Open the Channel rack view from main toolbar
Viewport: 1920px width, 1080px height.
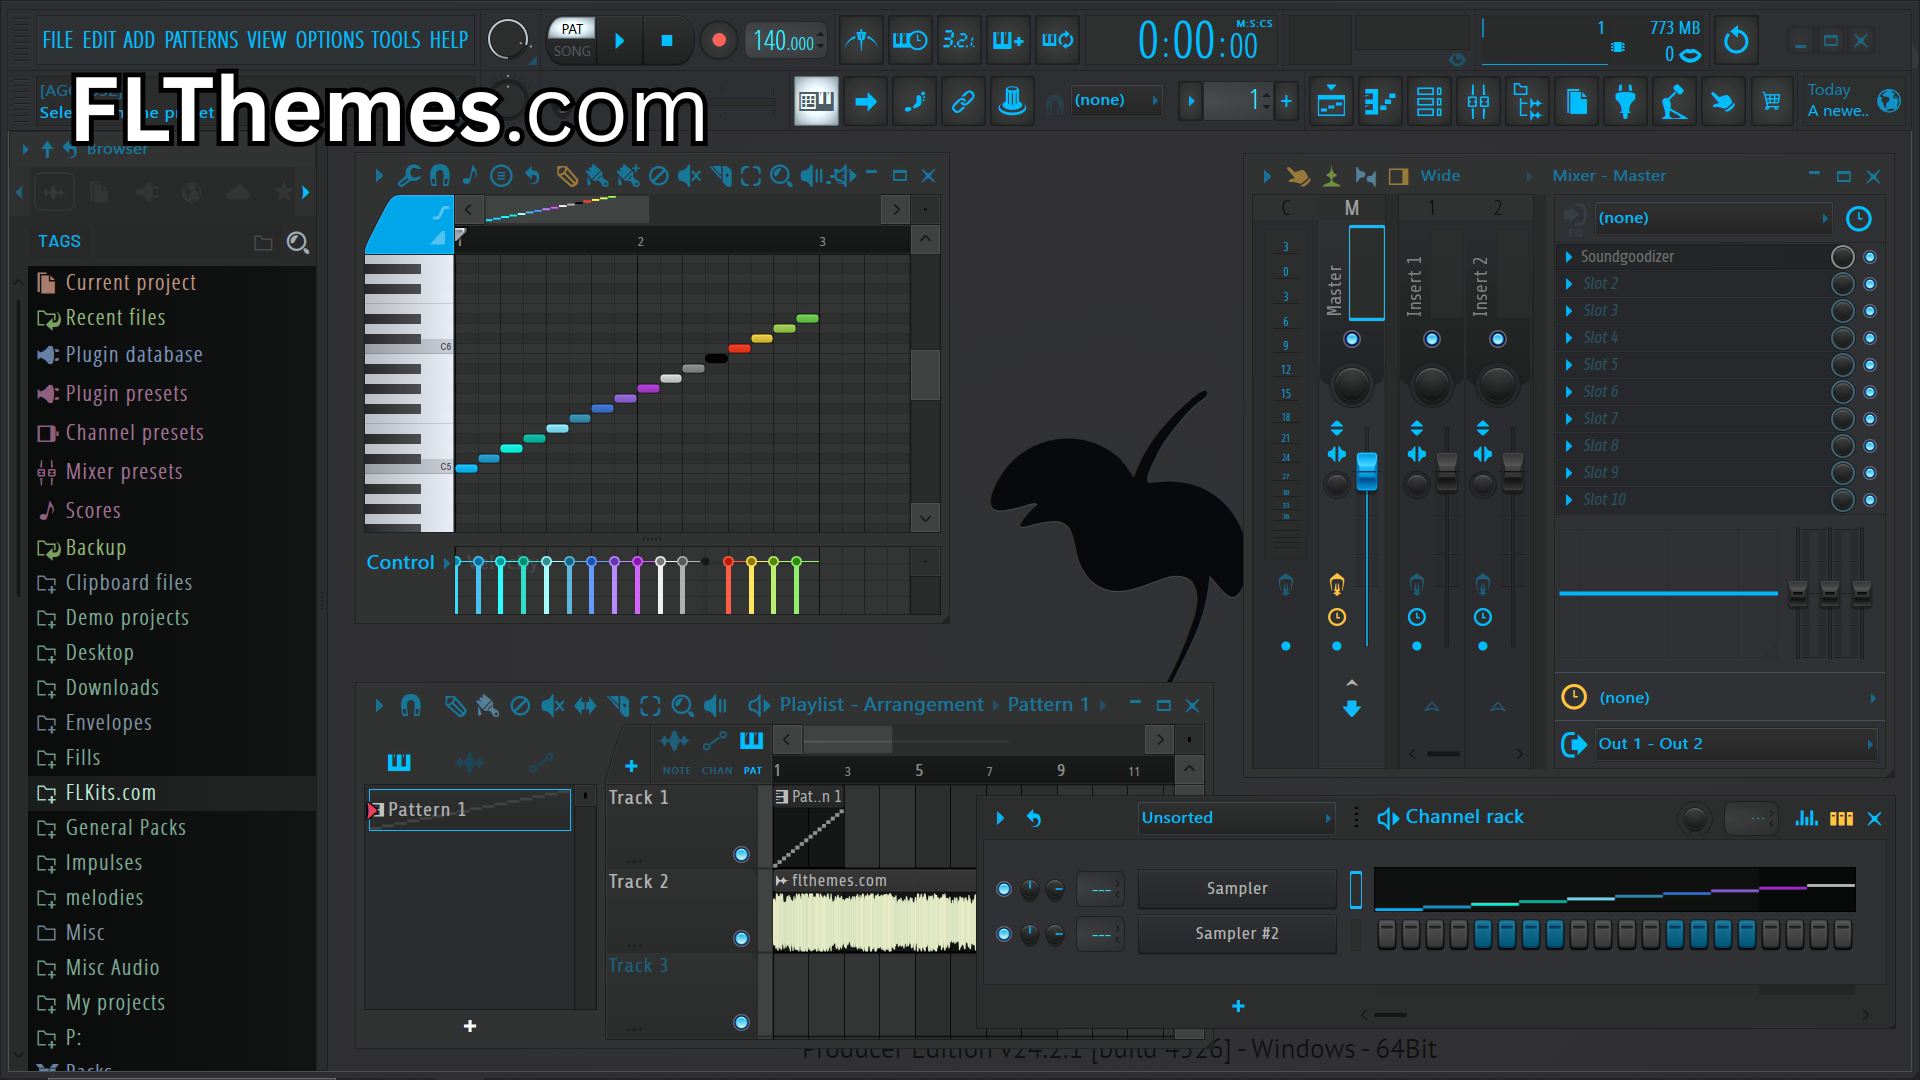(x=1429, y=101)
